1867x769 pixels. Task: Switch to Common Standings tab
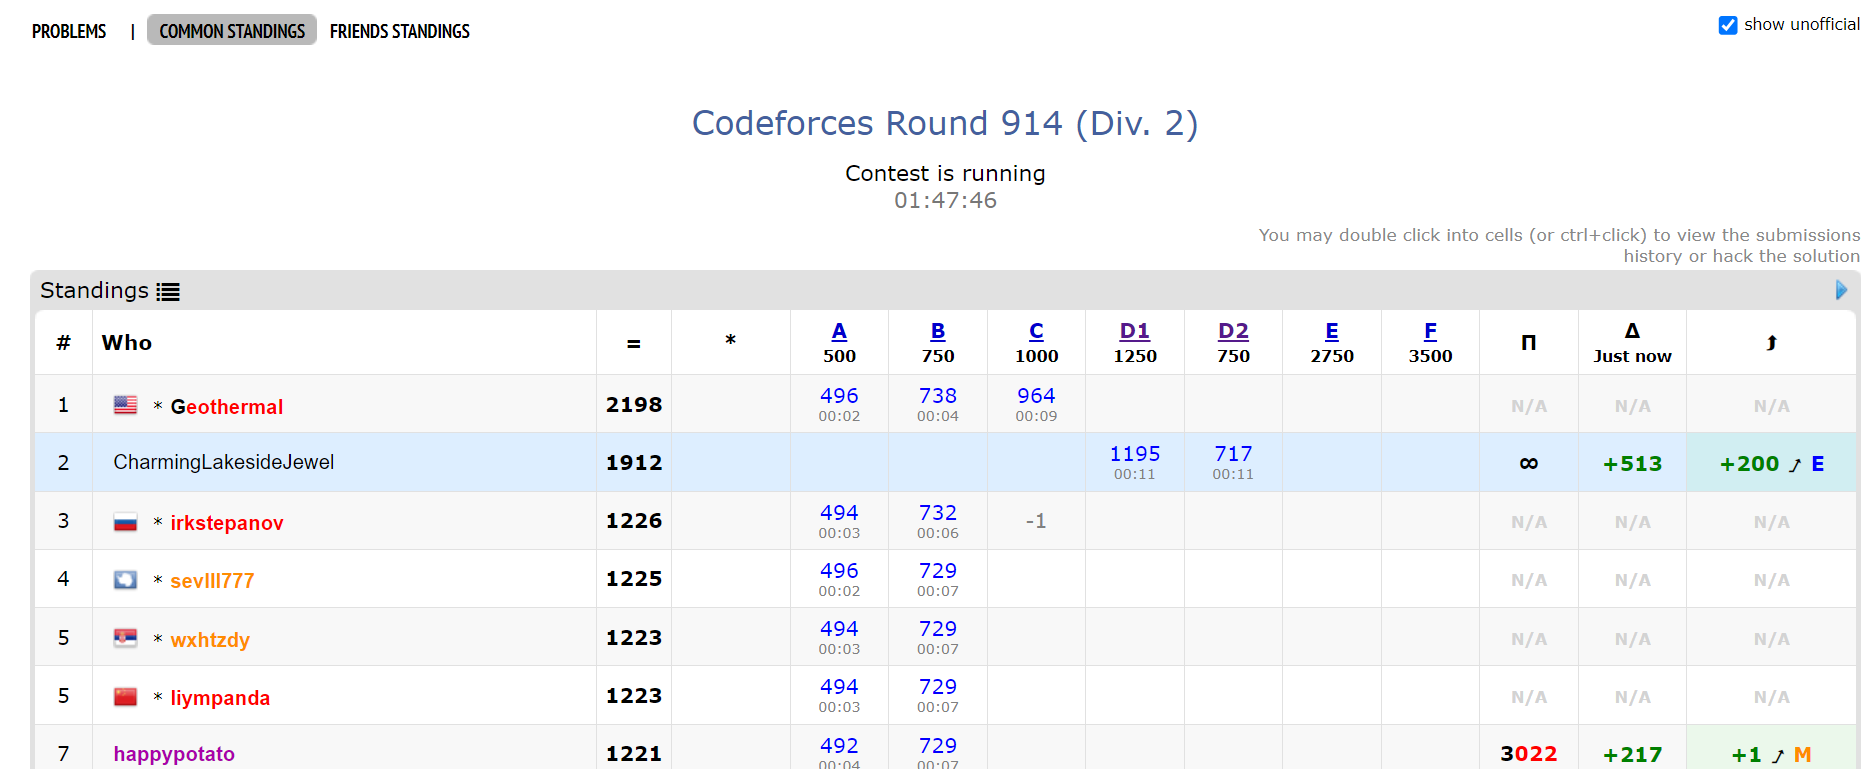tap(232, 30)
